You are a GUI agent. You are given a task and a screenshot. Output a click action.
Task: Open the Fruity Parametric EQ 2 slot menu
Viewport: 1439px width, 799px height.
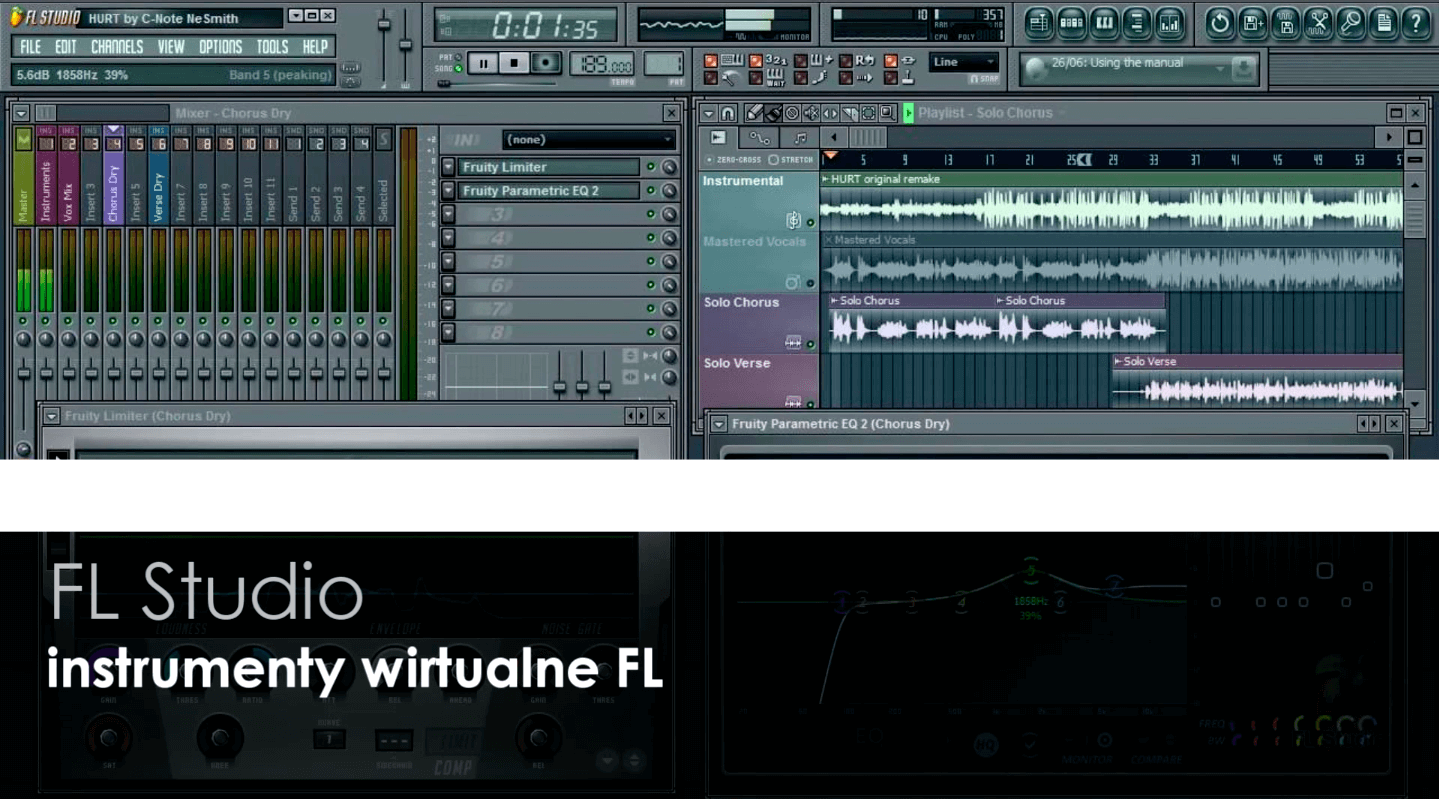(448, 191)
